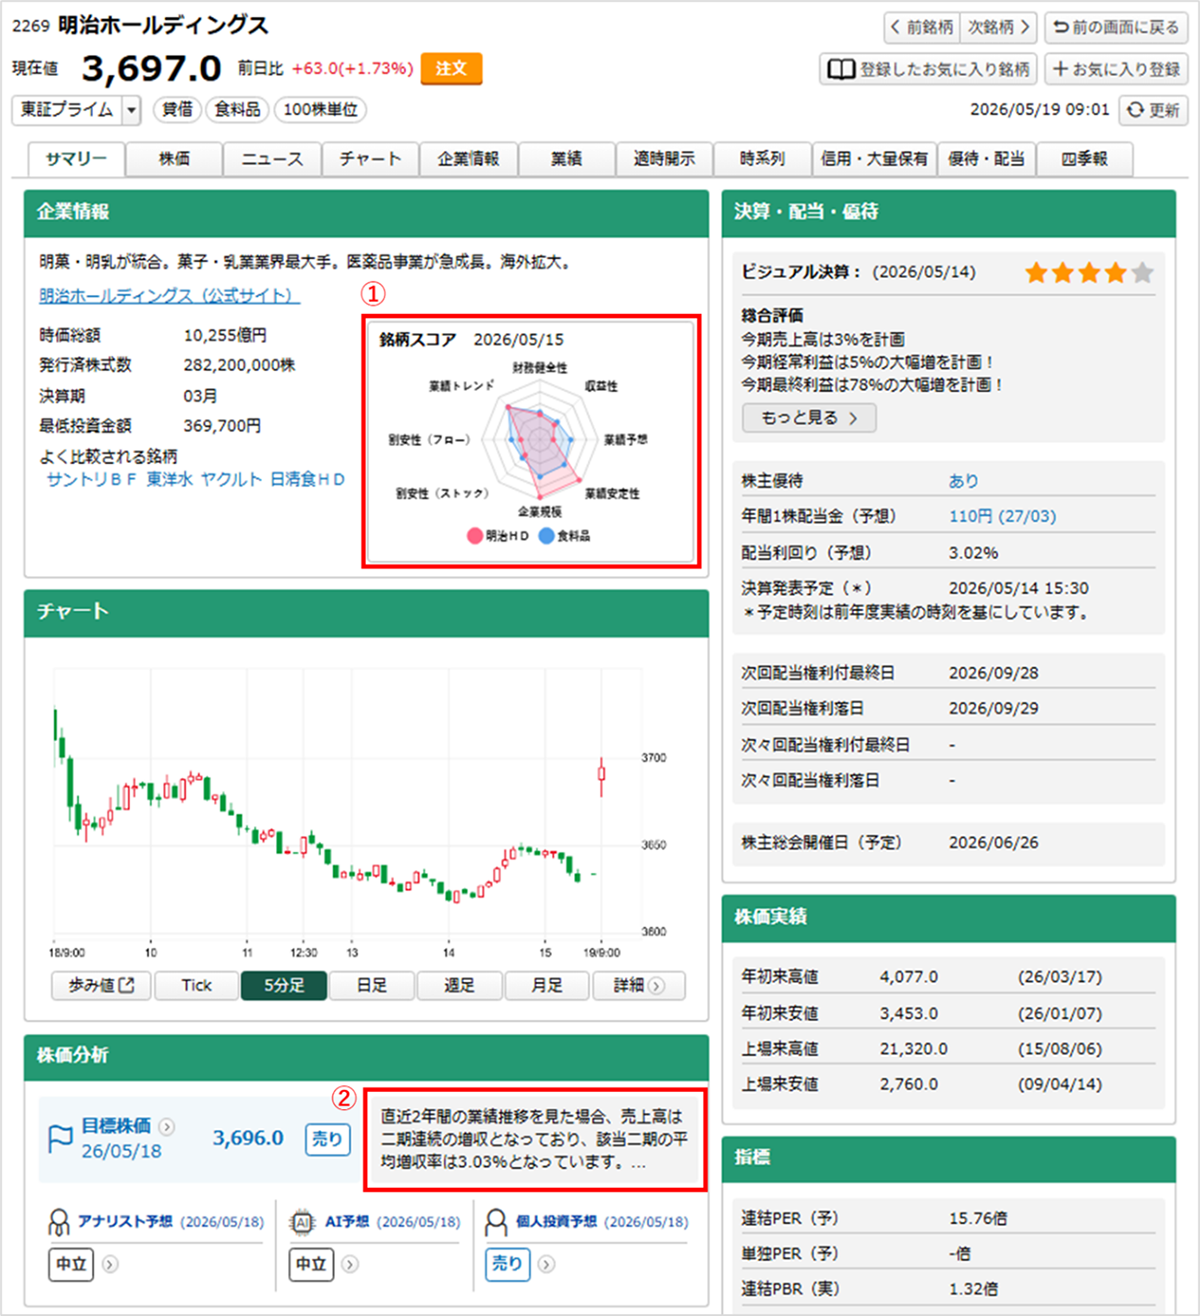
Task: Open the 目標株価 link
Action: click(x=116, y=1126)
